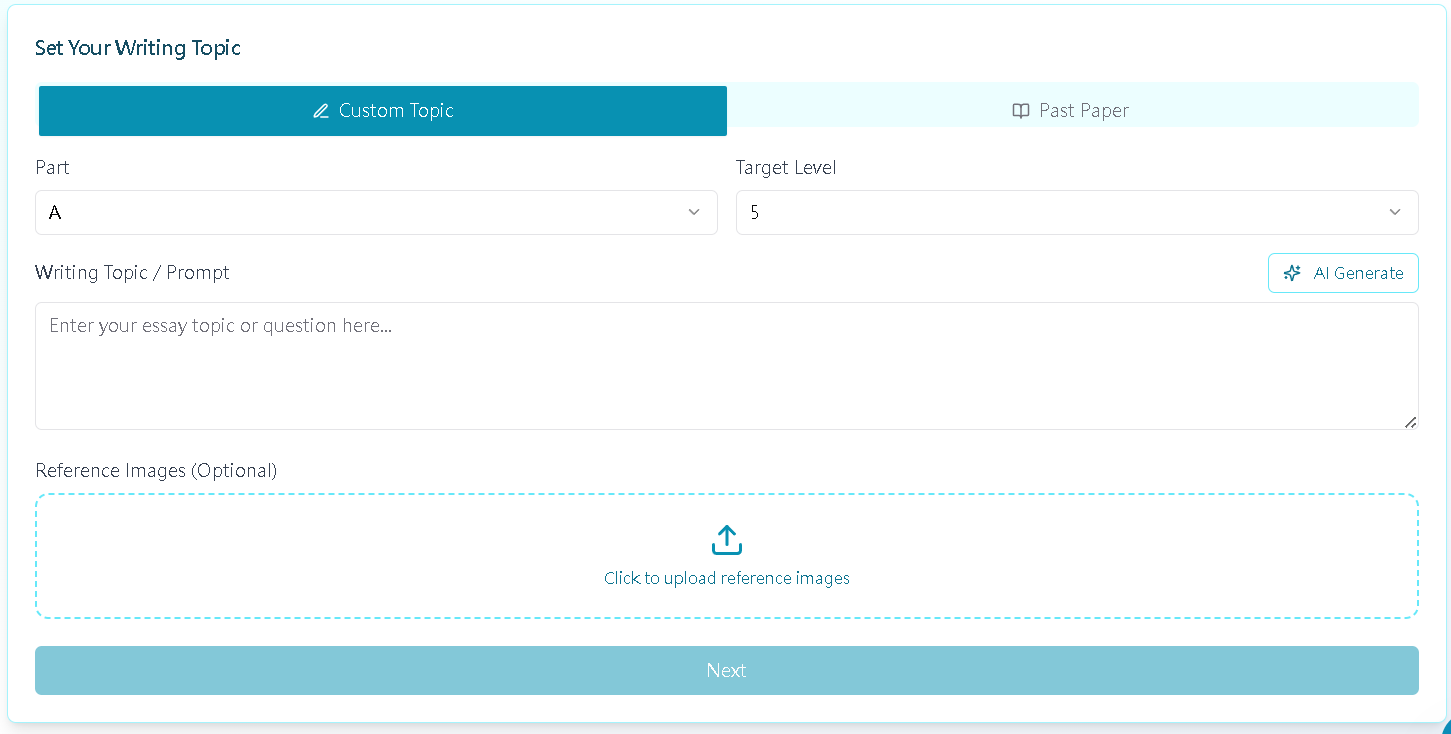This screenshot has width=1451, height=734.
Task: Click the "Reference Images (Optional)" label
Action: (x=156, y=470)
